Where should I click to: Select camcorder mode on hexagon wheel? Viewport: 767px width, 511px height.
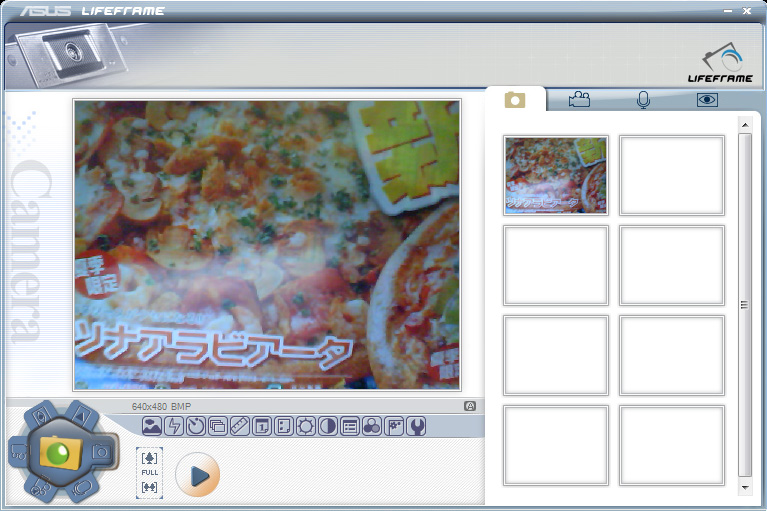[x=18, y=452]
